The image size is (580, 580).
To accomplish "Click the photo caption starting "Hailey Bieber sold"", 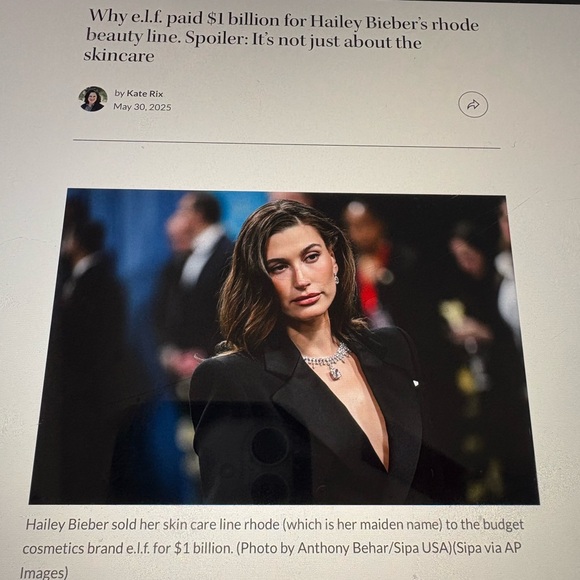I will click(273, 548).
